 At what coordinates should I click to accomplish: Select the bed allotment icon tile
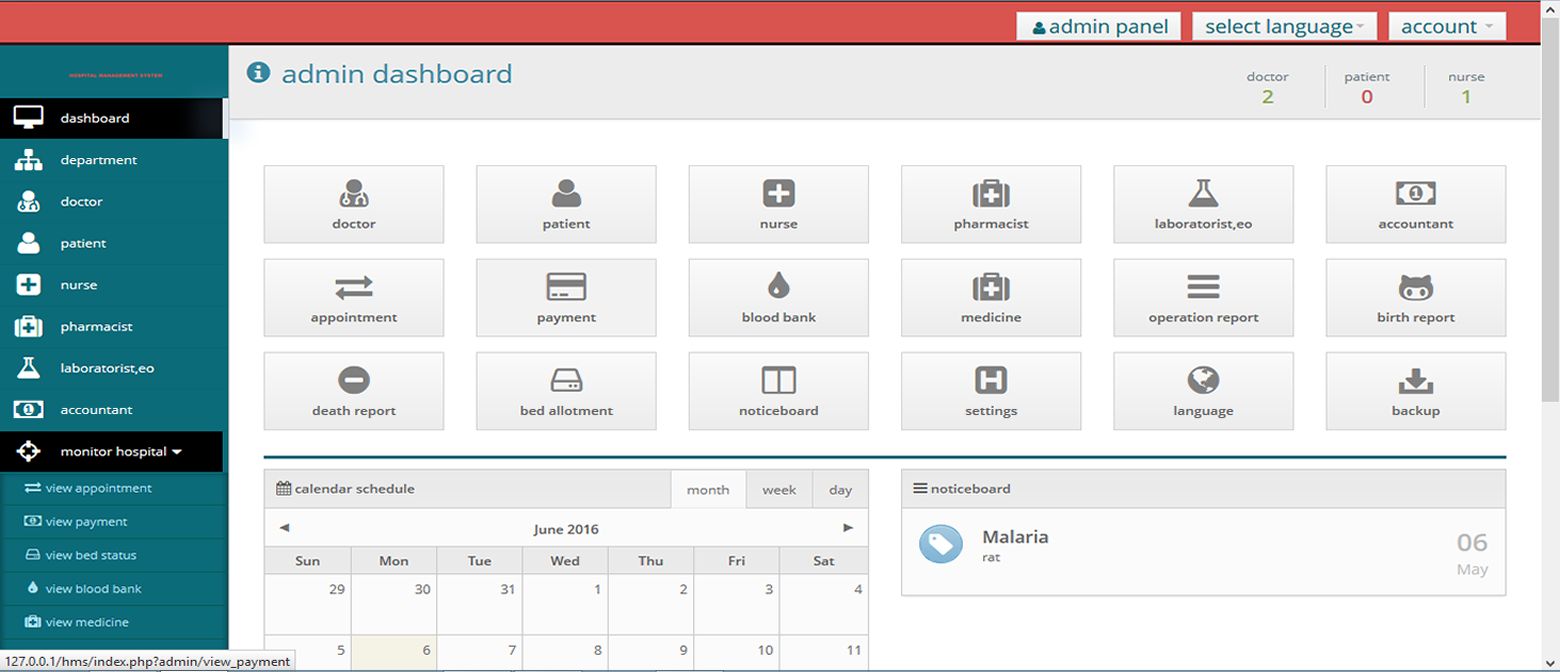pyautogui.click(x=566, y=390)
